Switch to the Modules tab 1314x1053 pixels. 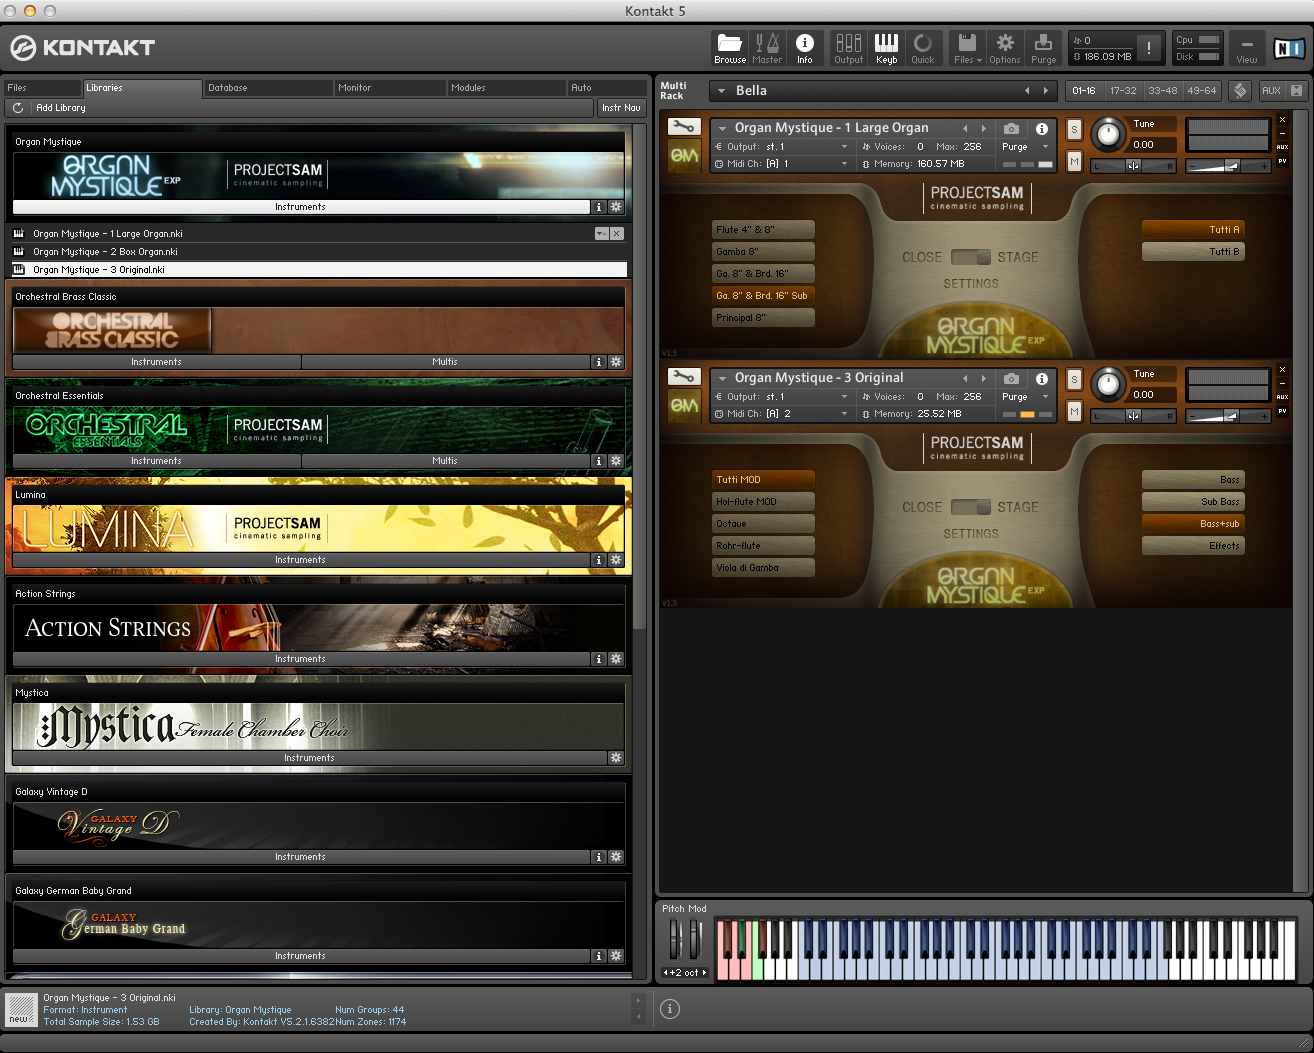506,88
